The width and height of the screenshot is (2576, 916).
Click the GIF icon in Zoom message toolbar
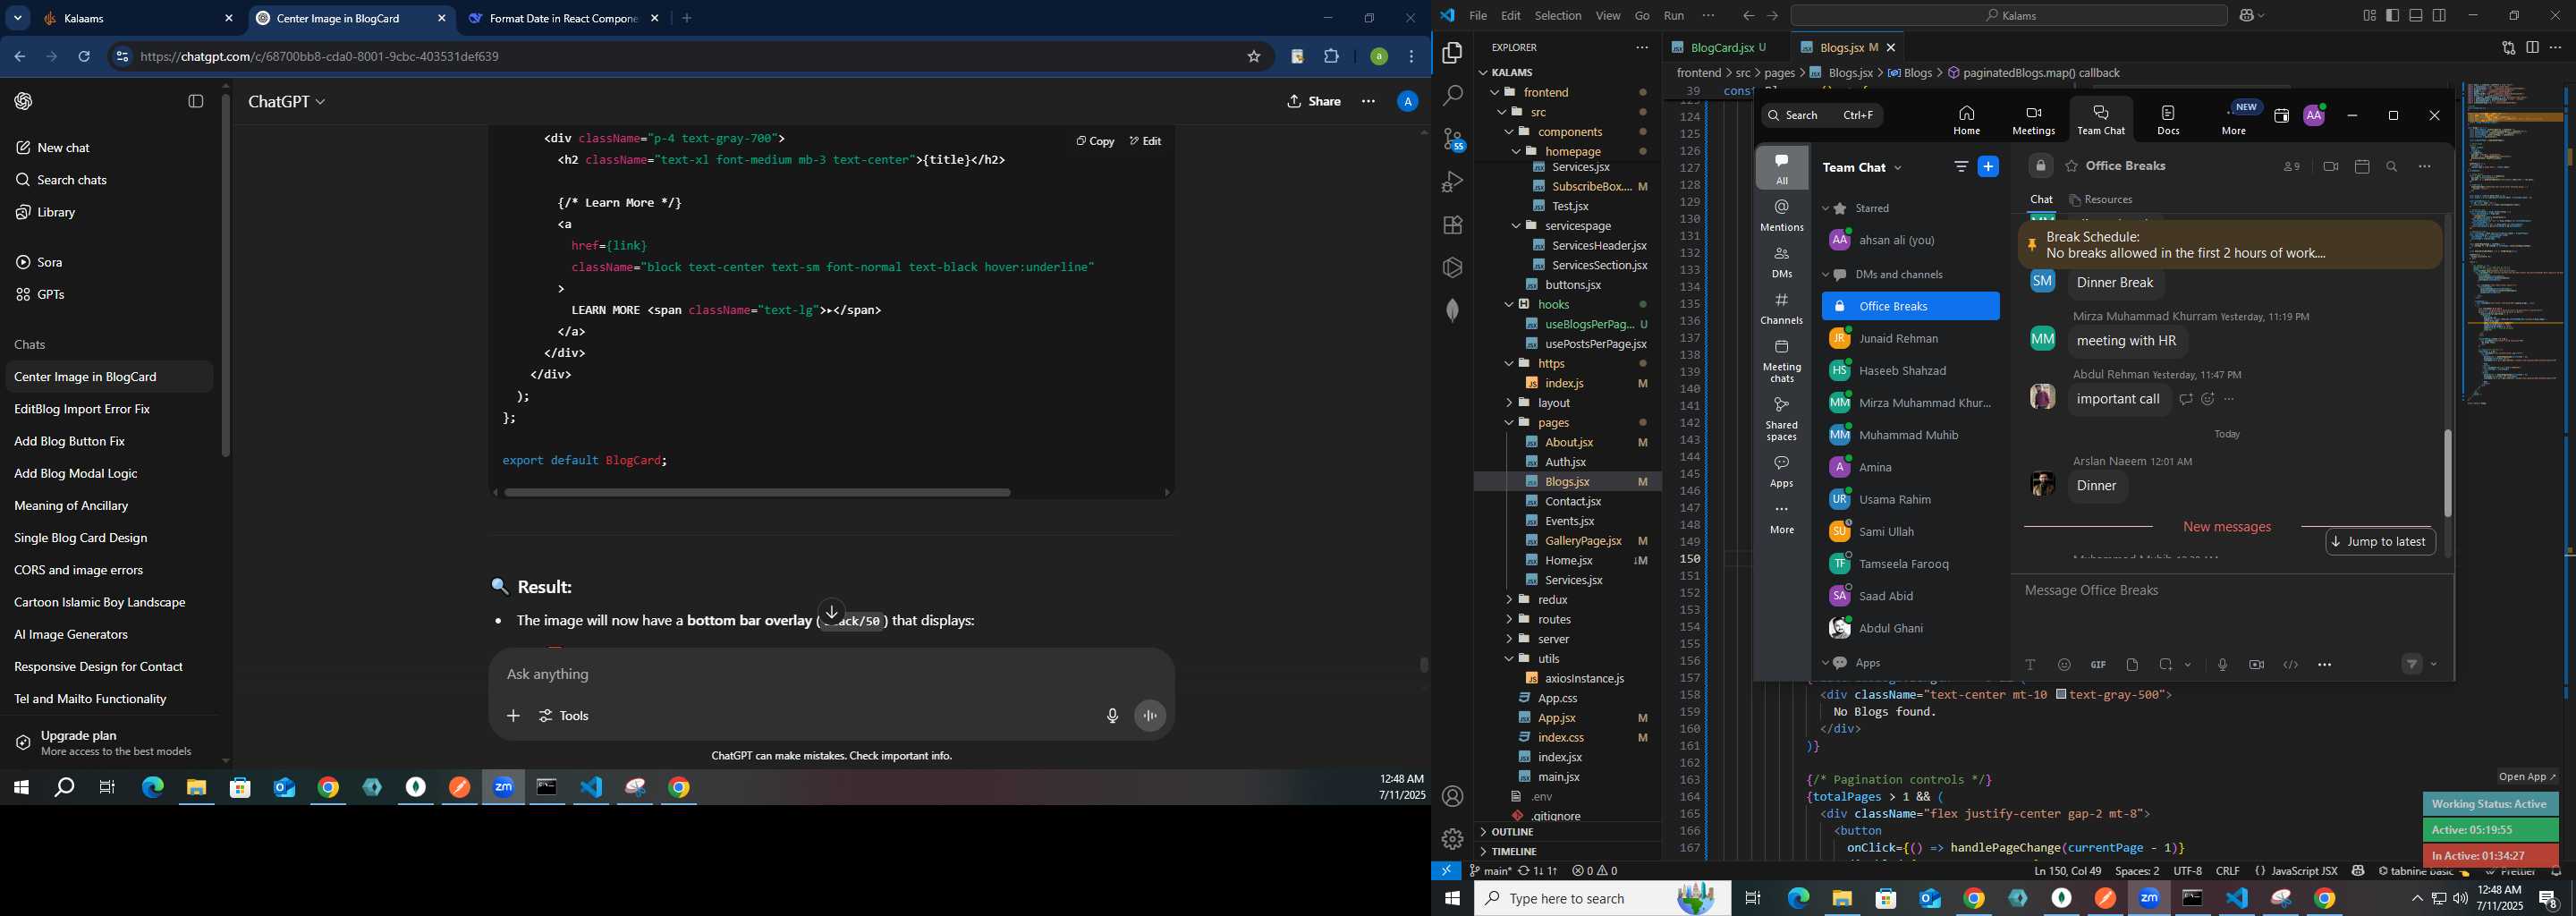point(2098,665)
